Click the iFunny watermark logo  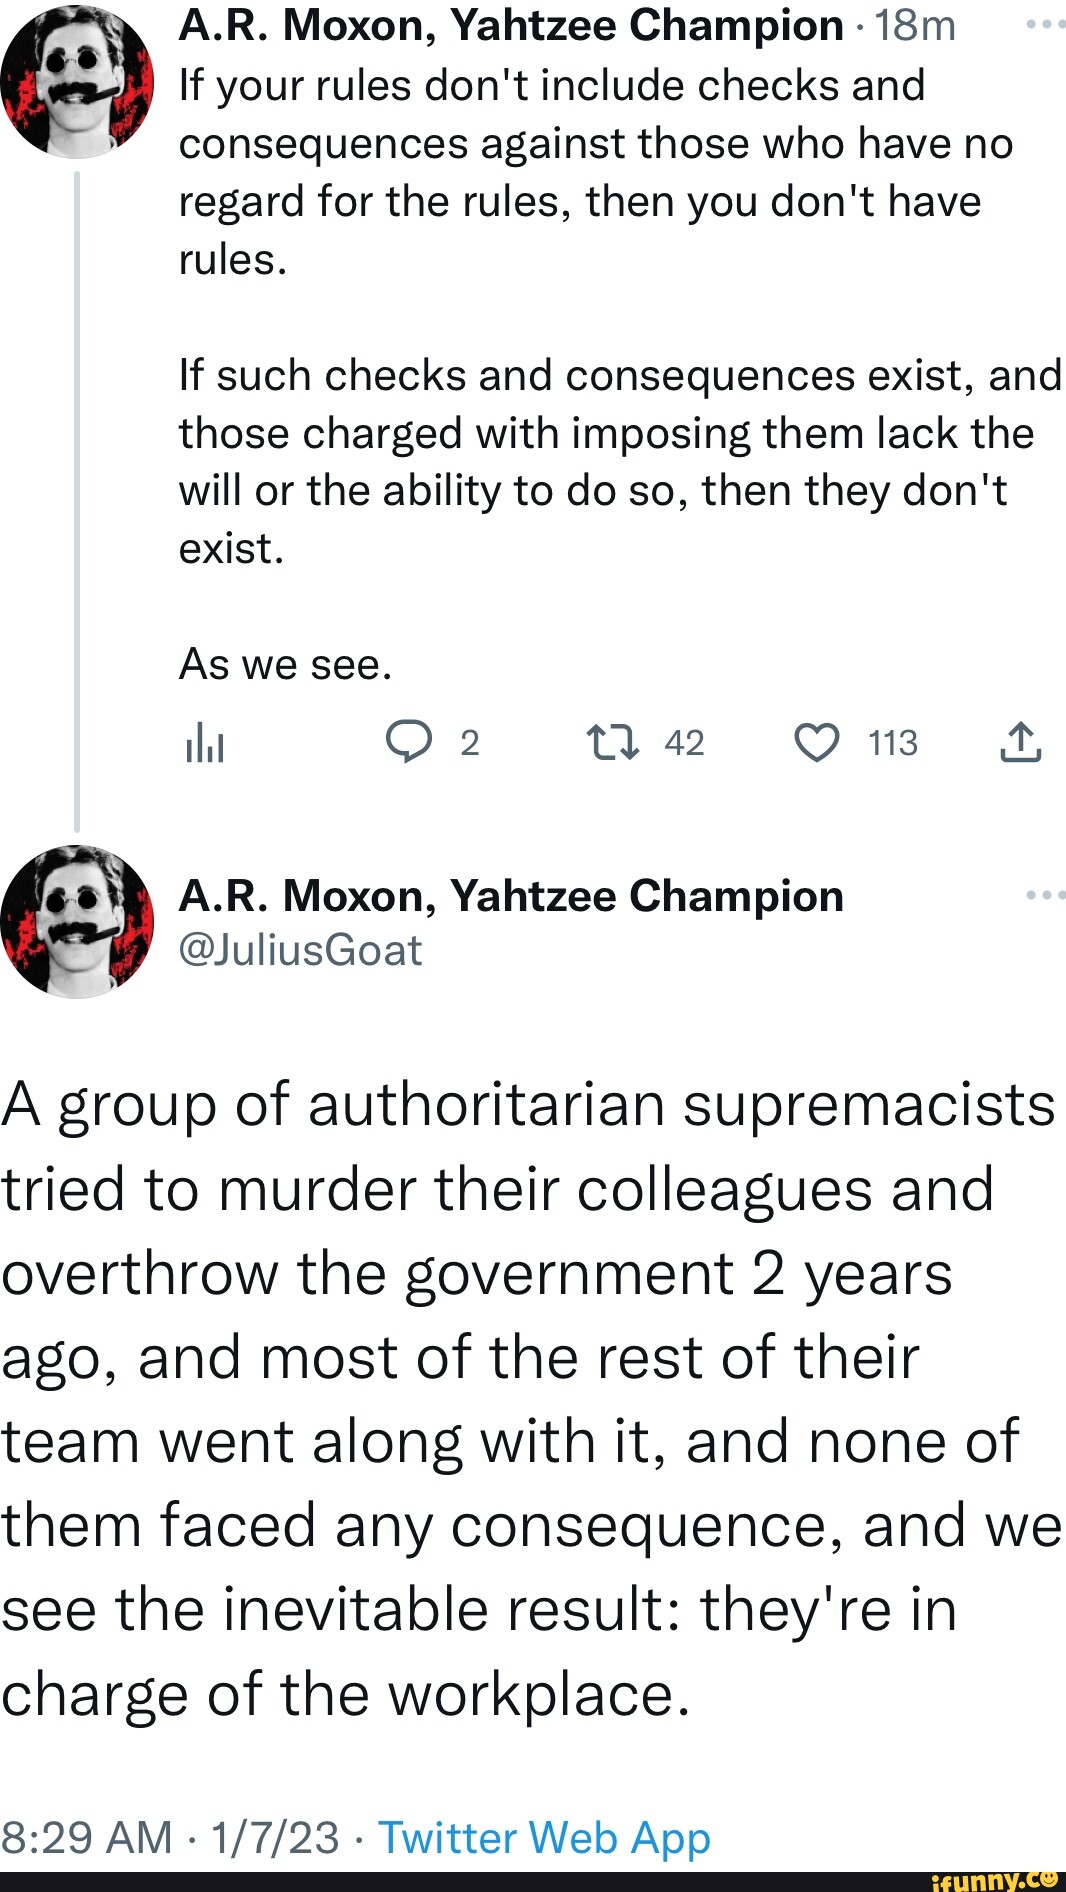point(994,1880)
